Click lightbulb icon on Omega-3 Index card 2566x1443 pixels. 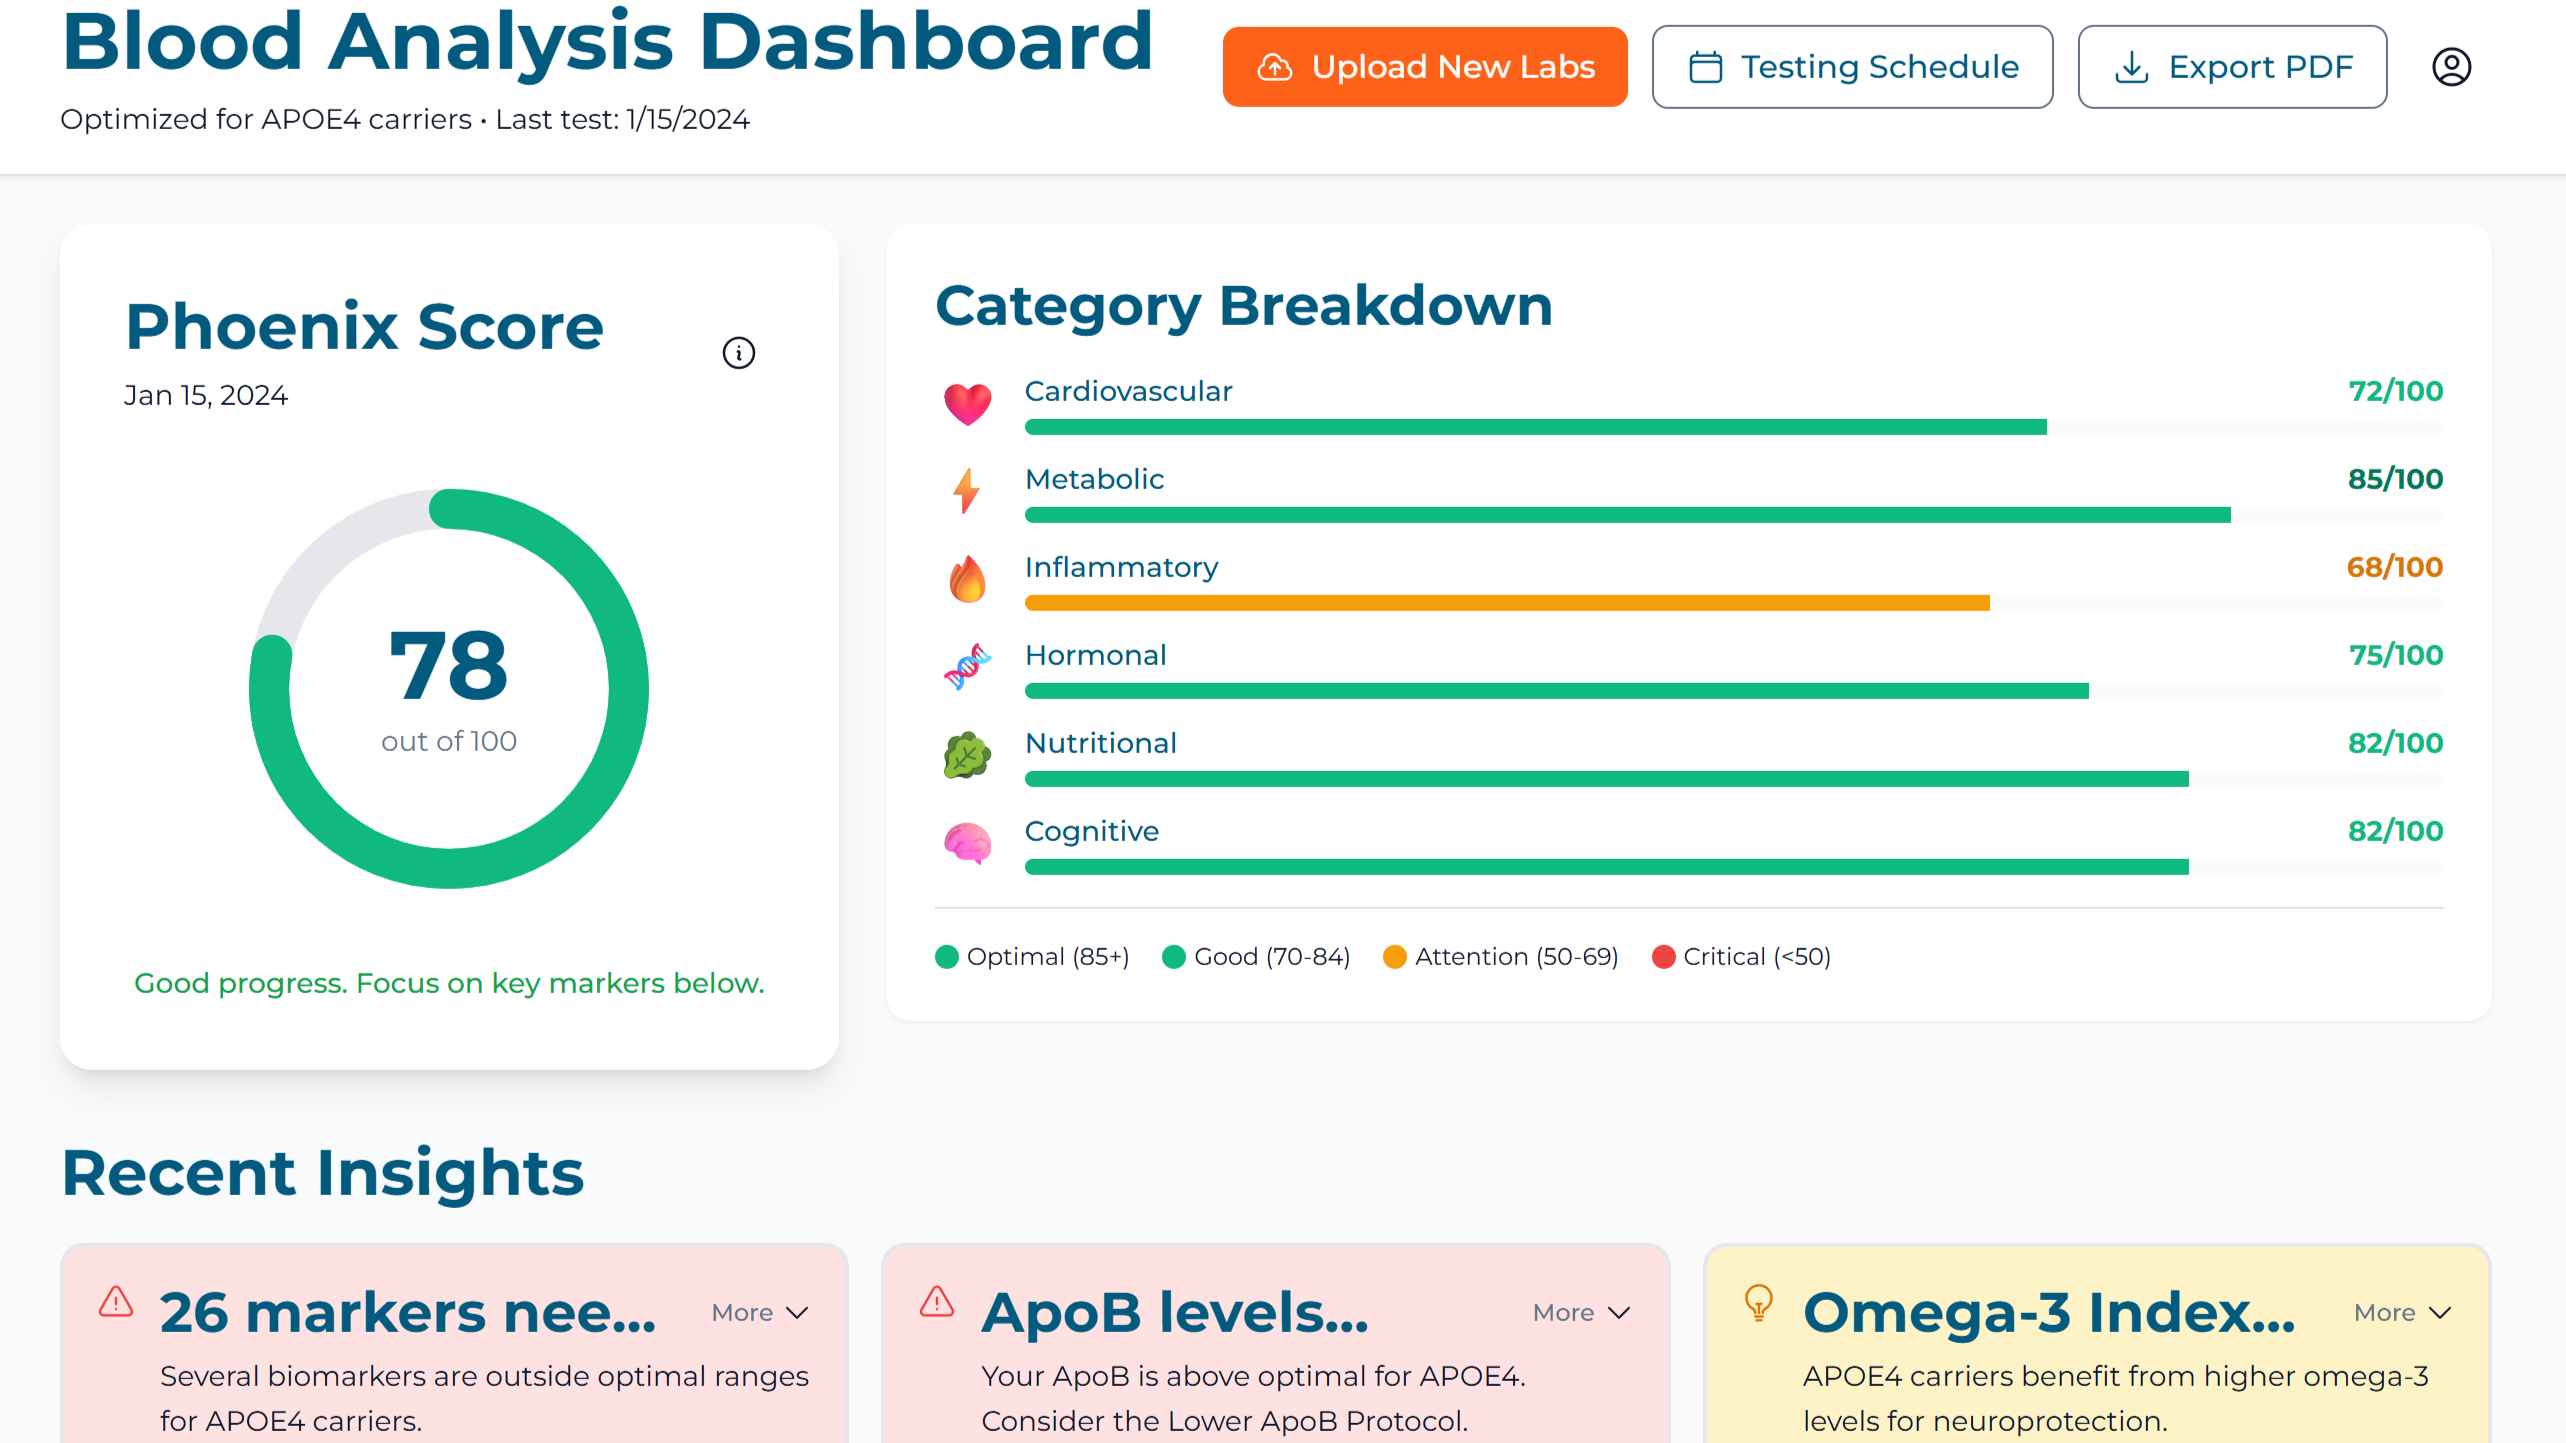[1758, 1302]
